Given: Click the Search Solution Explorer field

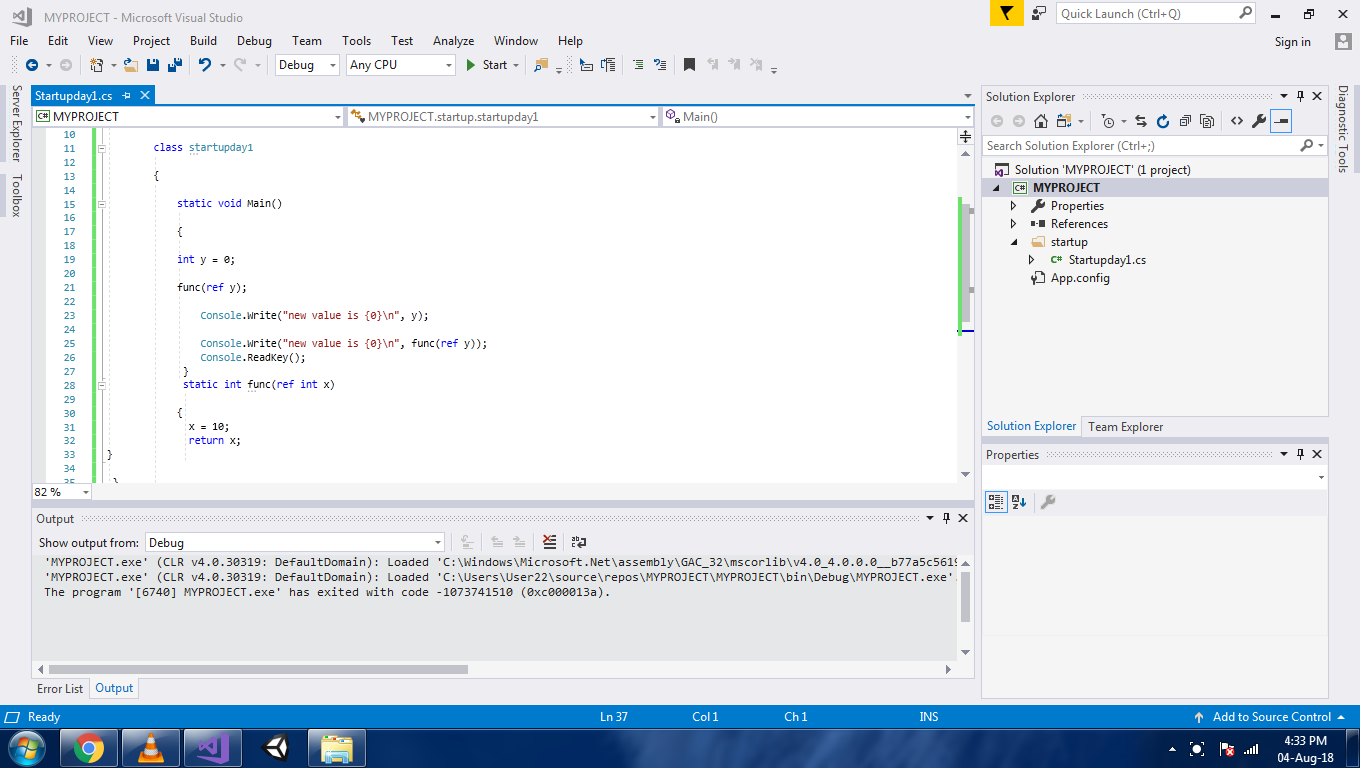Looking at the screenshot, I should [x=1140, y=146].
